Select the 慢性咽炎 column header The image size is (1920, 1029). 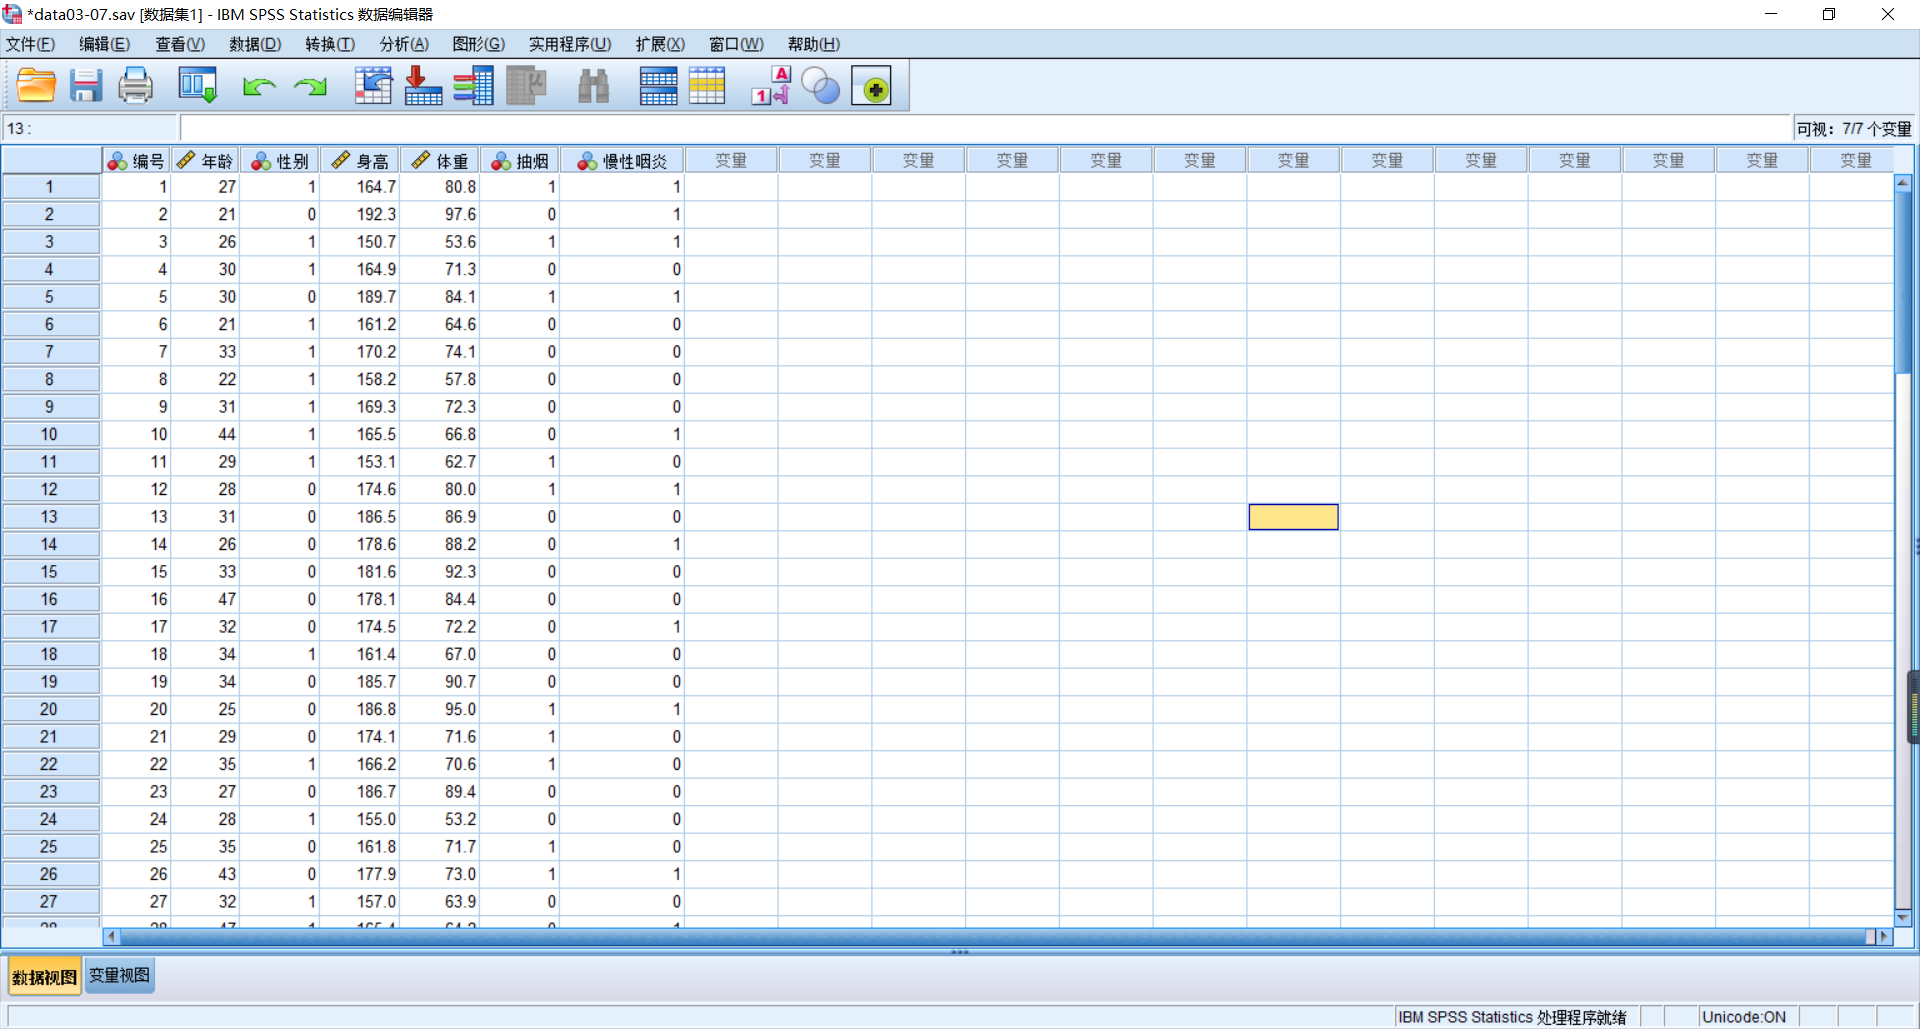point(622,161)
